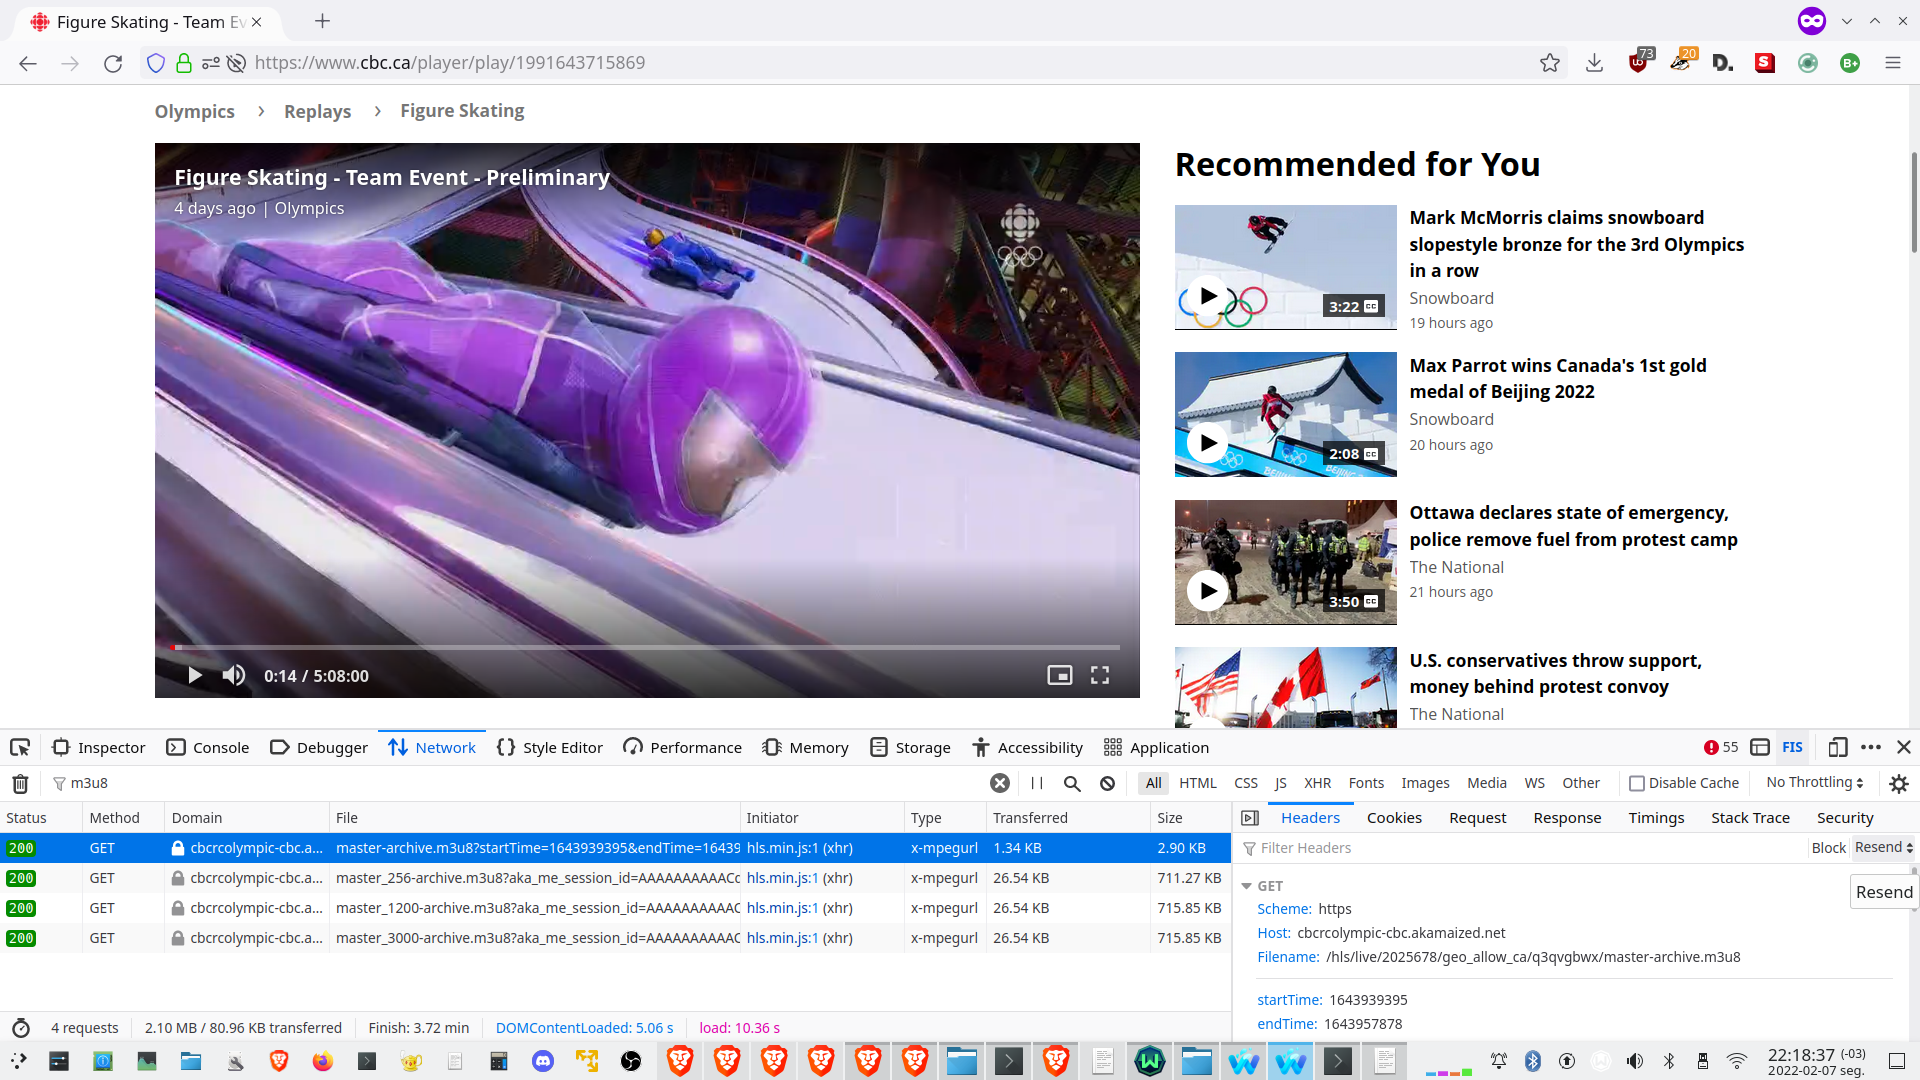Go back to previous page
The width and height of the screenshot is (1920, 1080).
coord(28,63)
